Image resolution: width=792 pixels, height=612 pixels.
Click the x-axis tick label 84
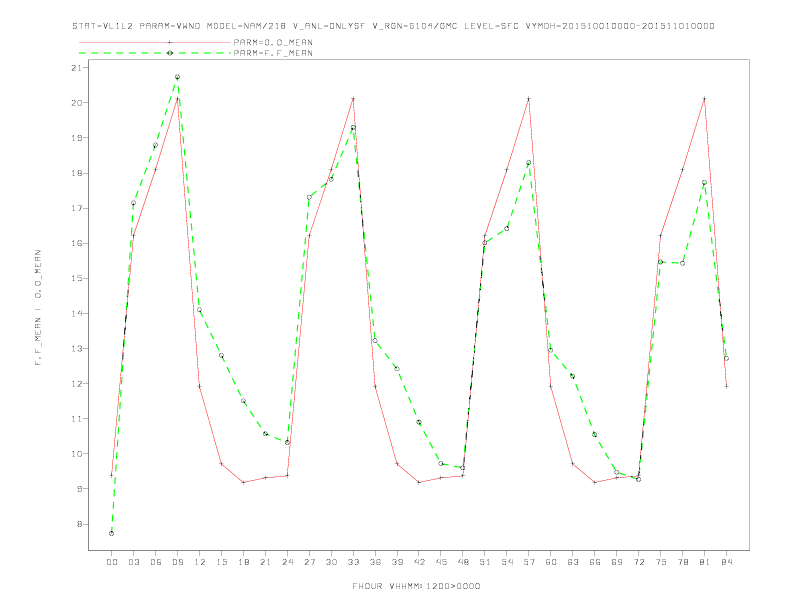pyautogui.click(x=726, y=562)
